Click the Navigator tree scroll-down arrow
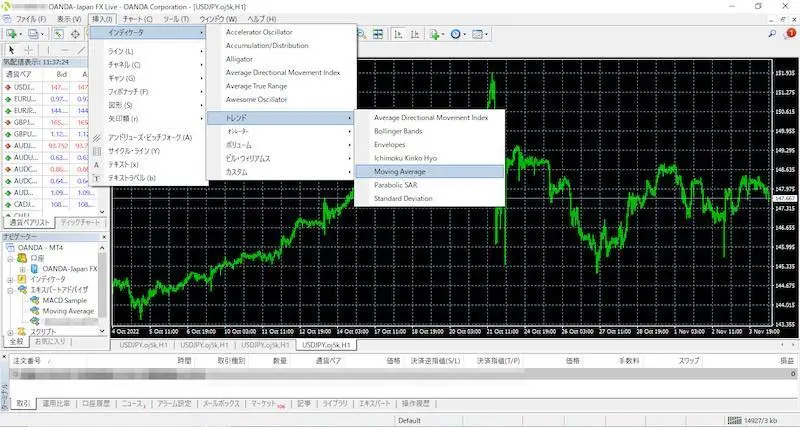 pos(102,331)
